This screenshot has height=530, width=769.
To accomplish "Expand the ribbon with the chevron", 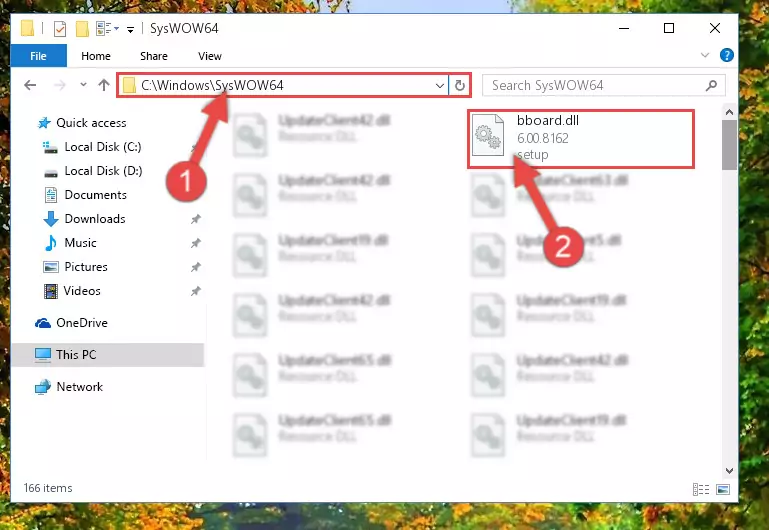I will (705, 55).
